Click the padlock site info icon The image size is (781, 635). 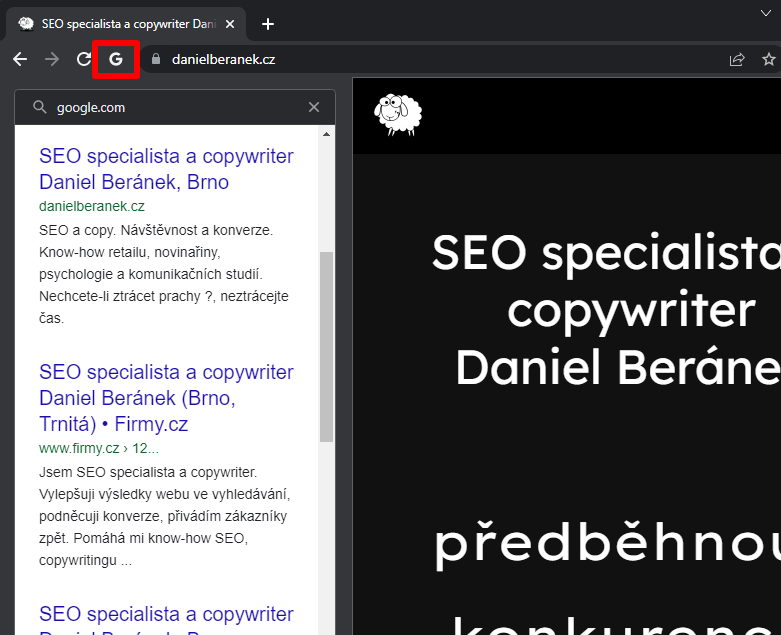[x=156, y=59]
